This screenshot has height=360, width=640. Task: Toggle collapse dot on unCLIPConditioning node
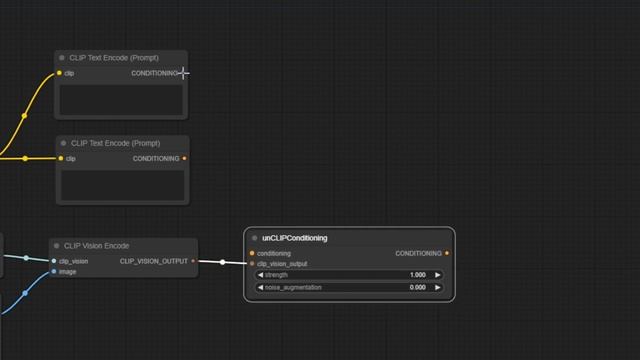pos(255,238)
